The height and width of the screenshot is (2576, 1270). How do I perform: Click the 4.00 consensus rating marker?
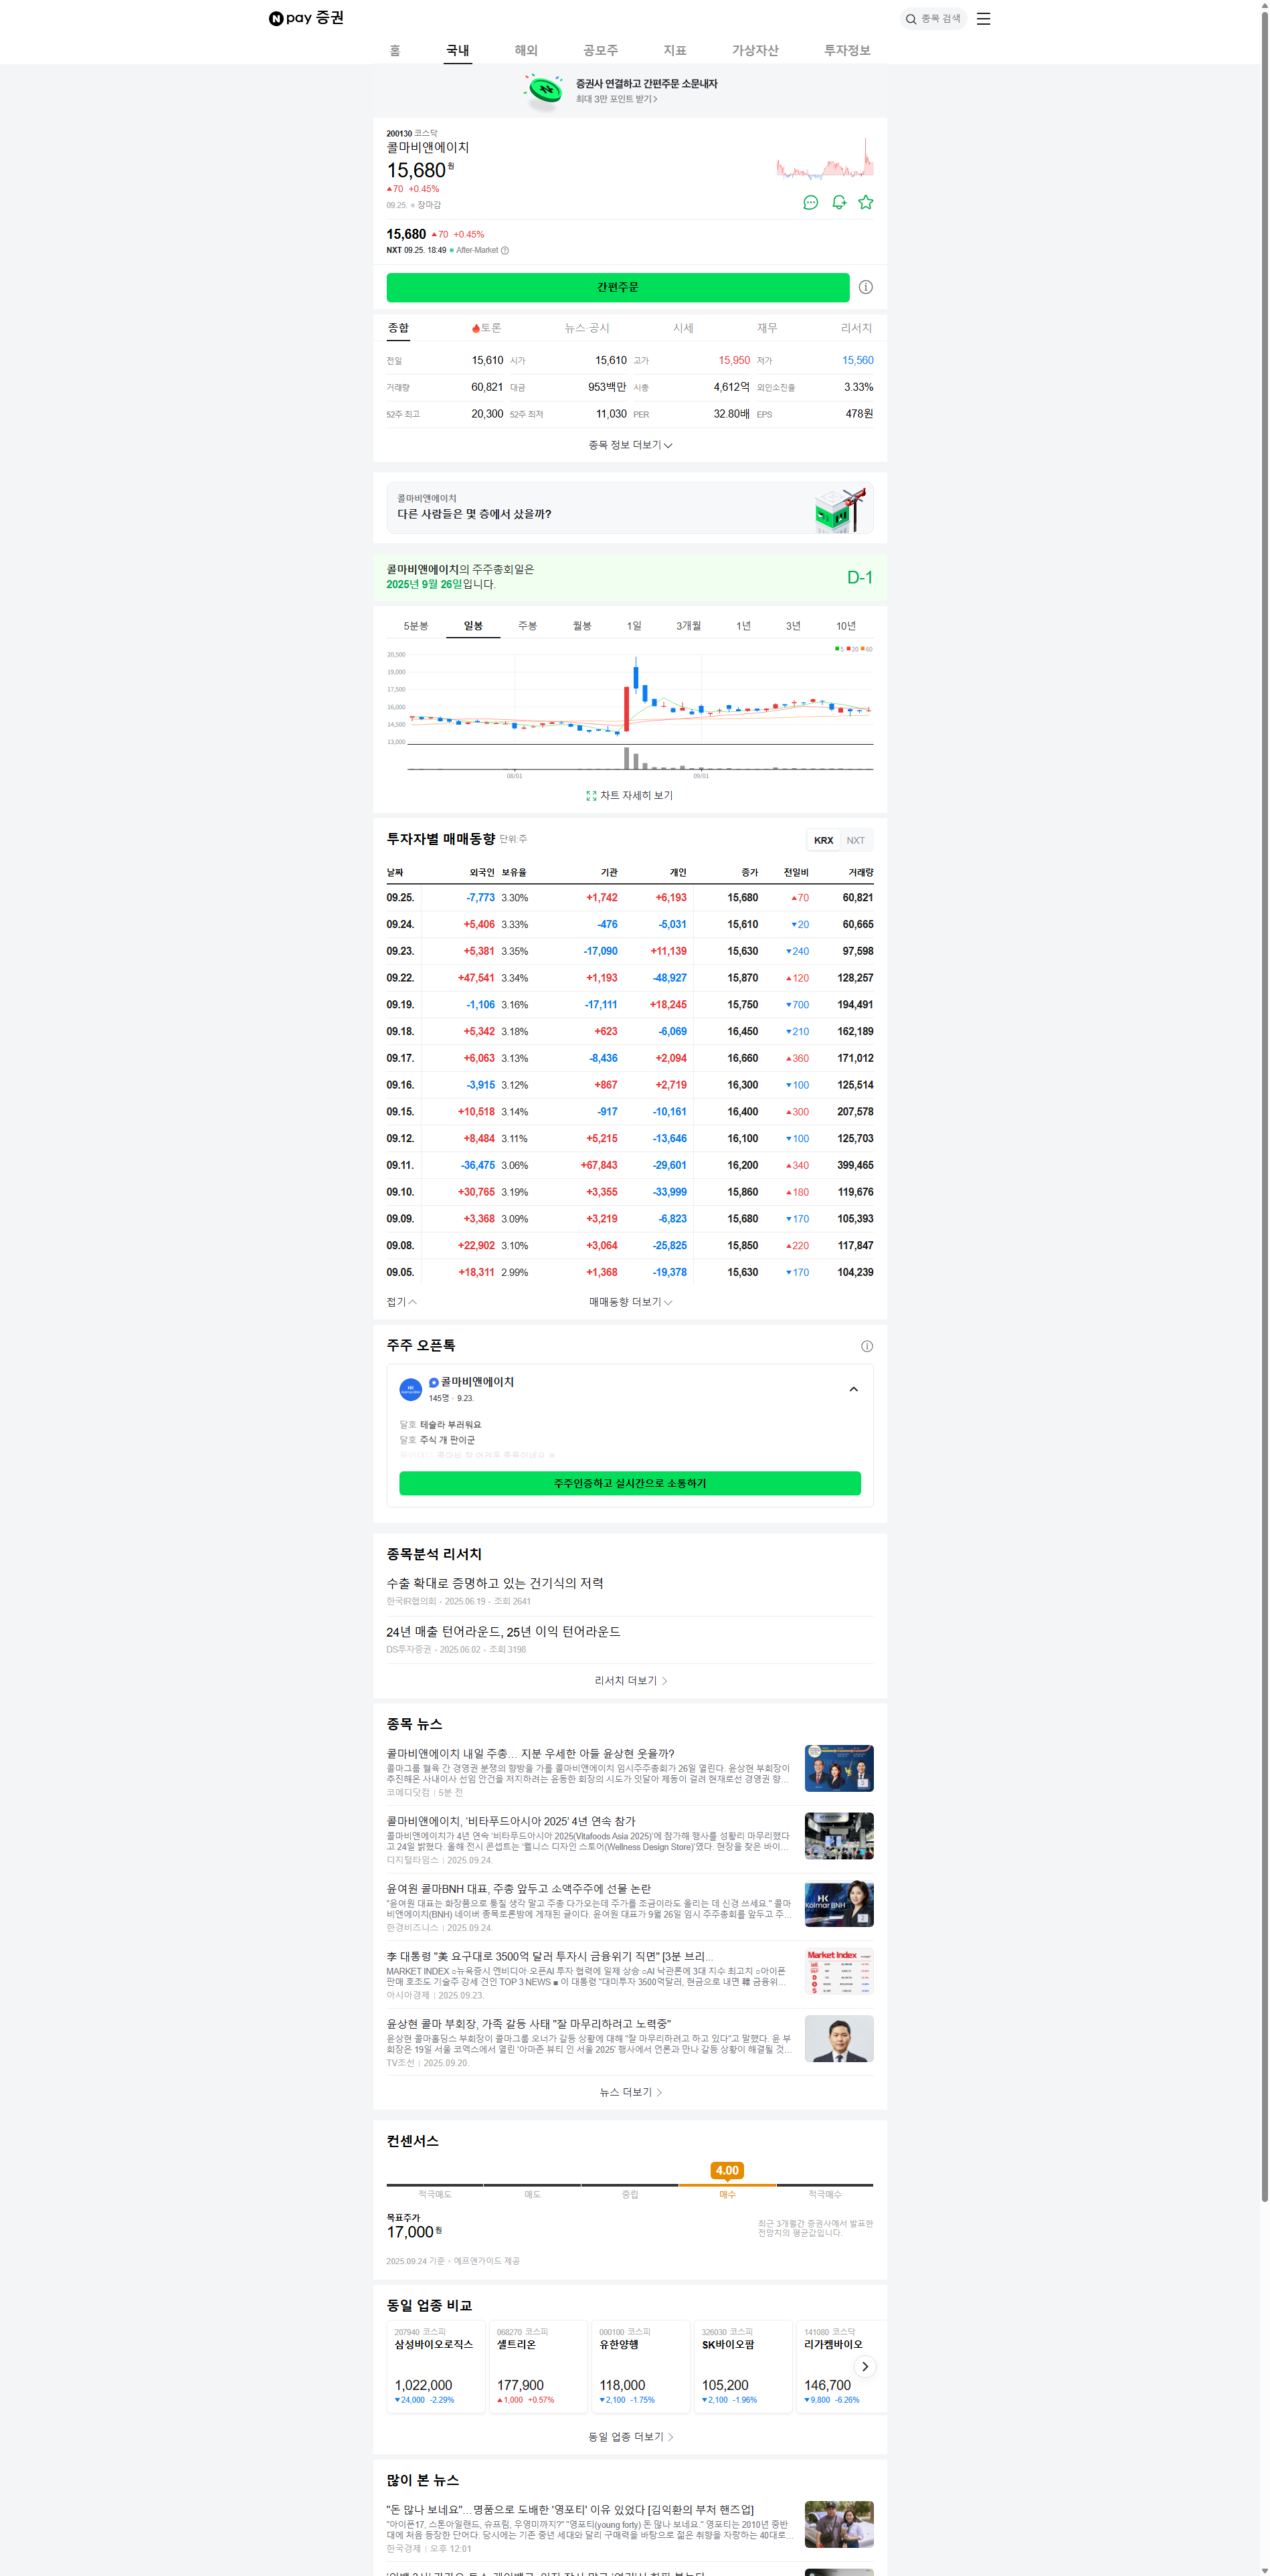pos(727,2170)
